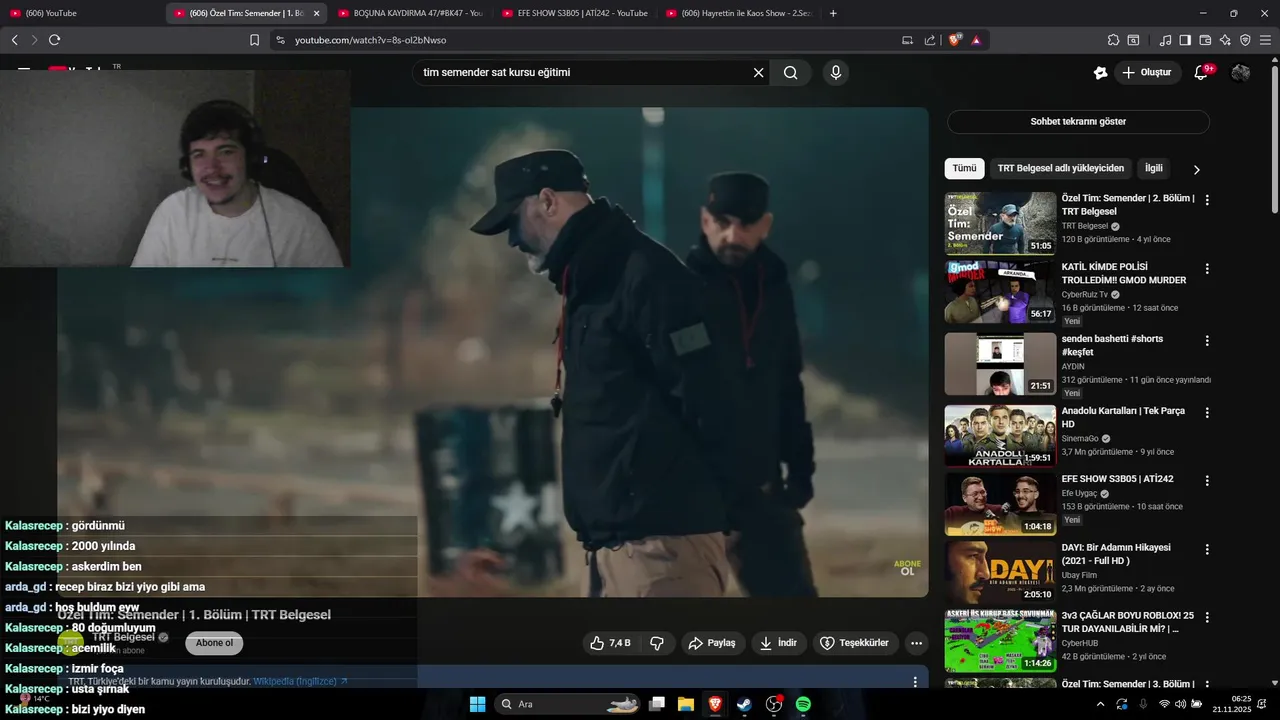Open the Leo AI sparkle icon
The width and height of the screenshot is (1280, 720).
(x=1225, y=40)
